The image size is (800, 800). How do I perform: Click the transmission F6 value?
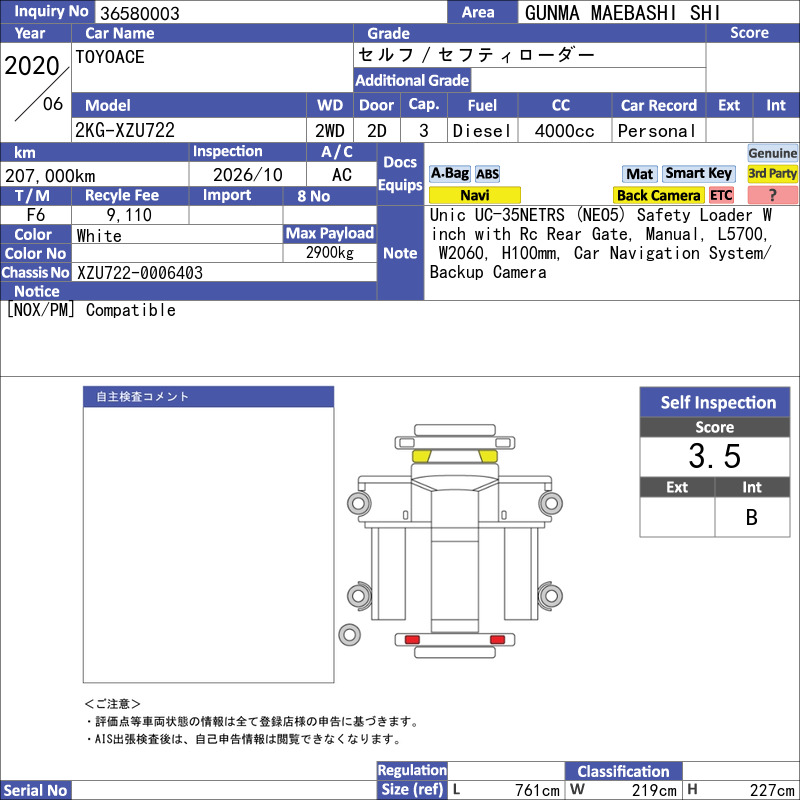click(x=36, y=215)
